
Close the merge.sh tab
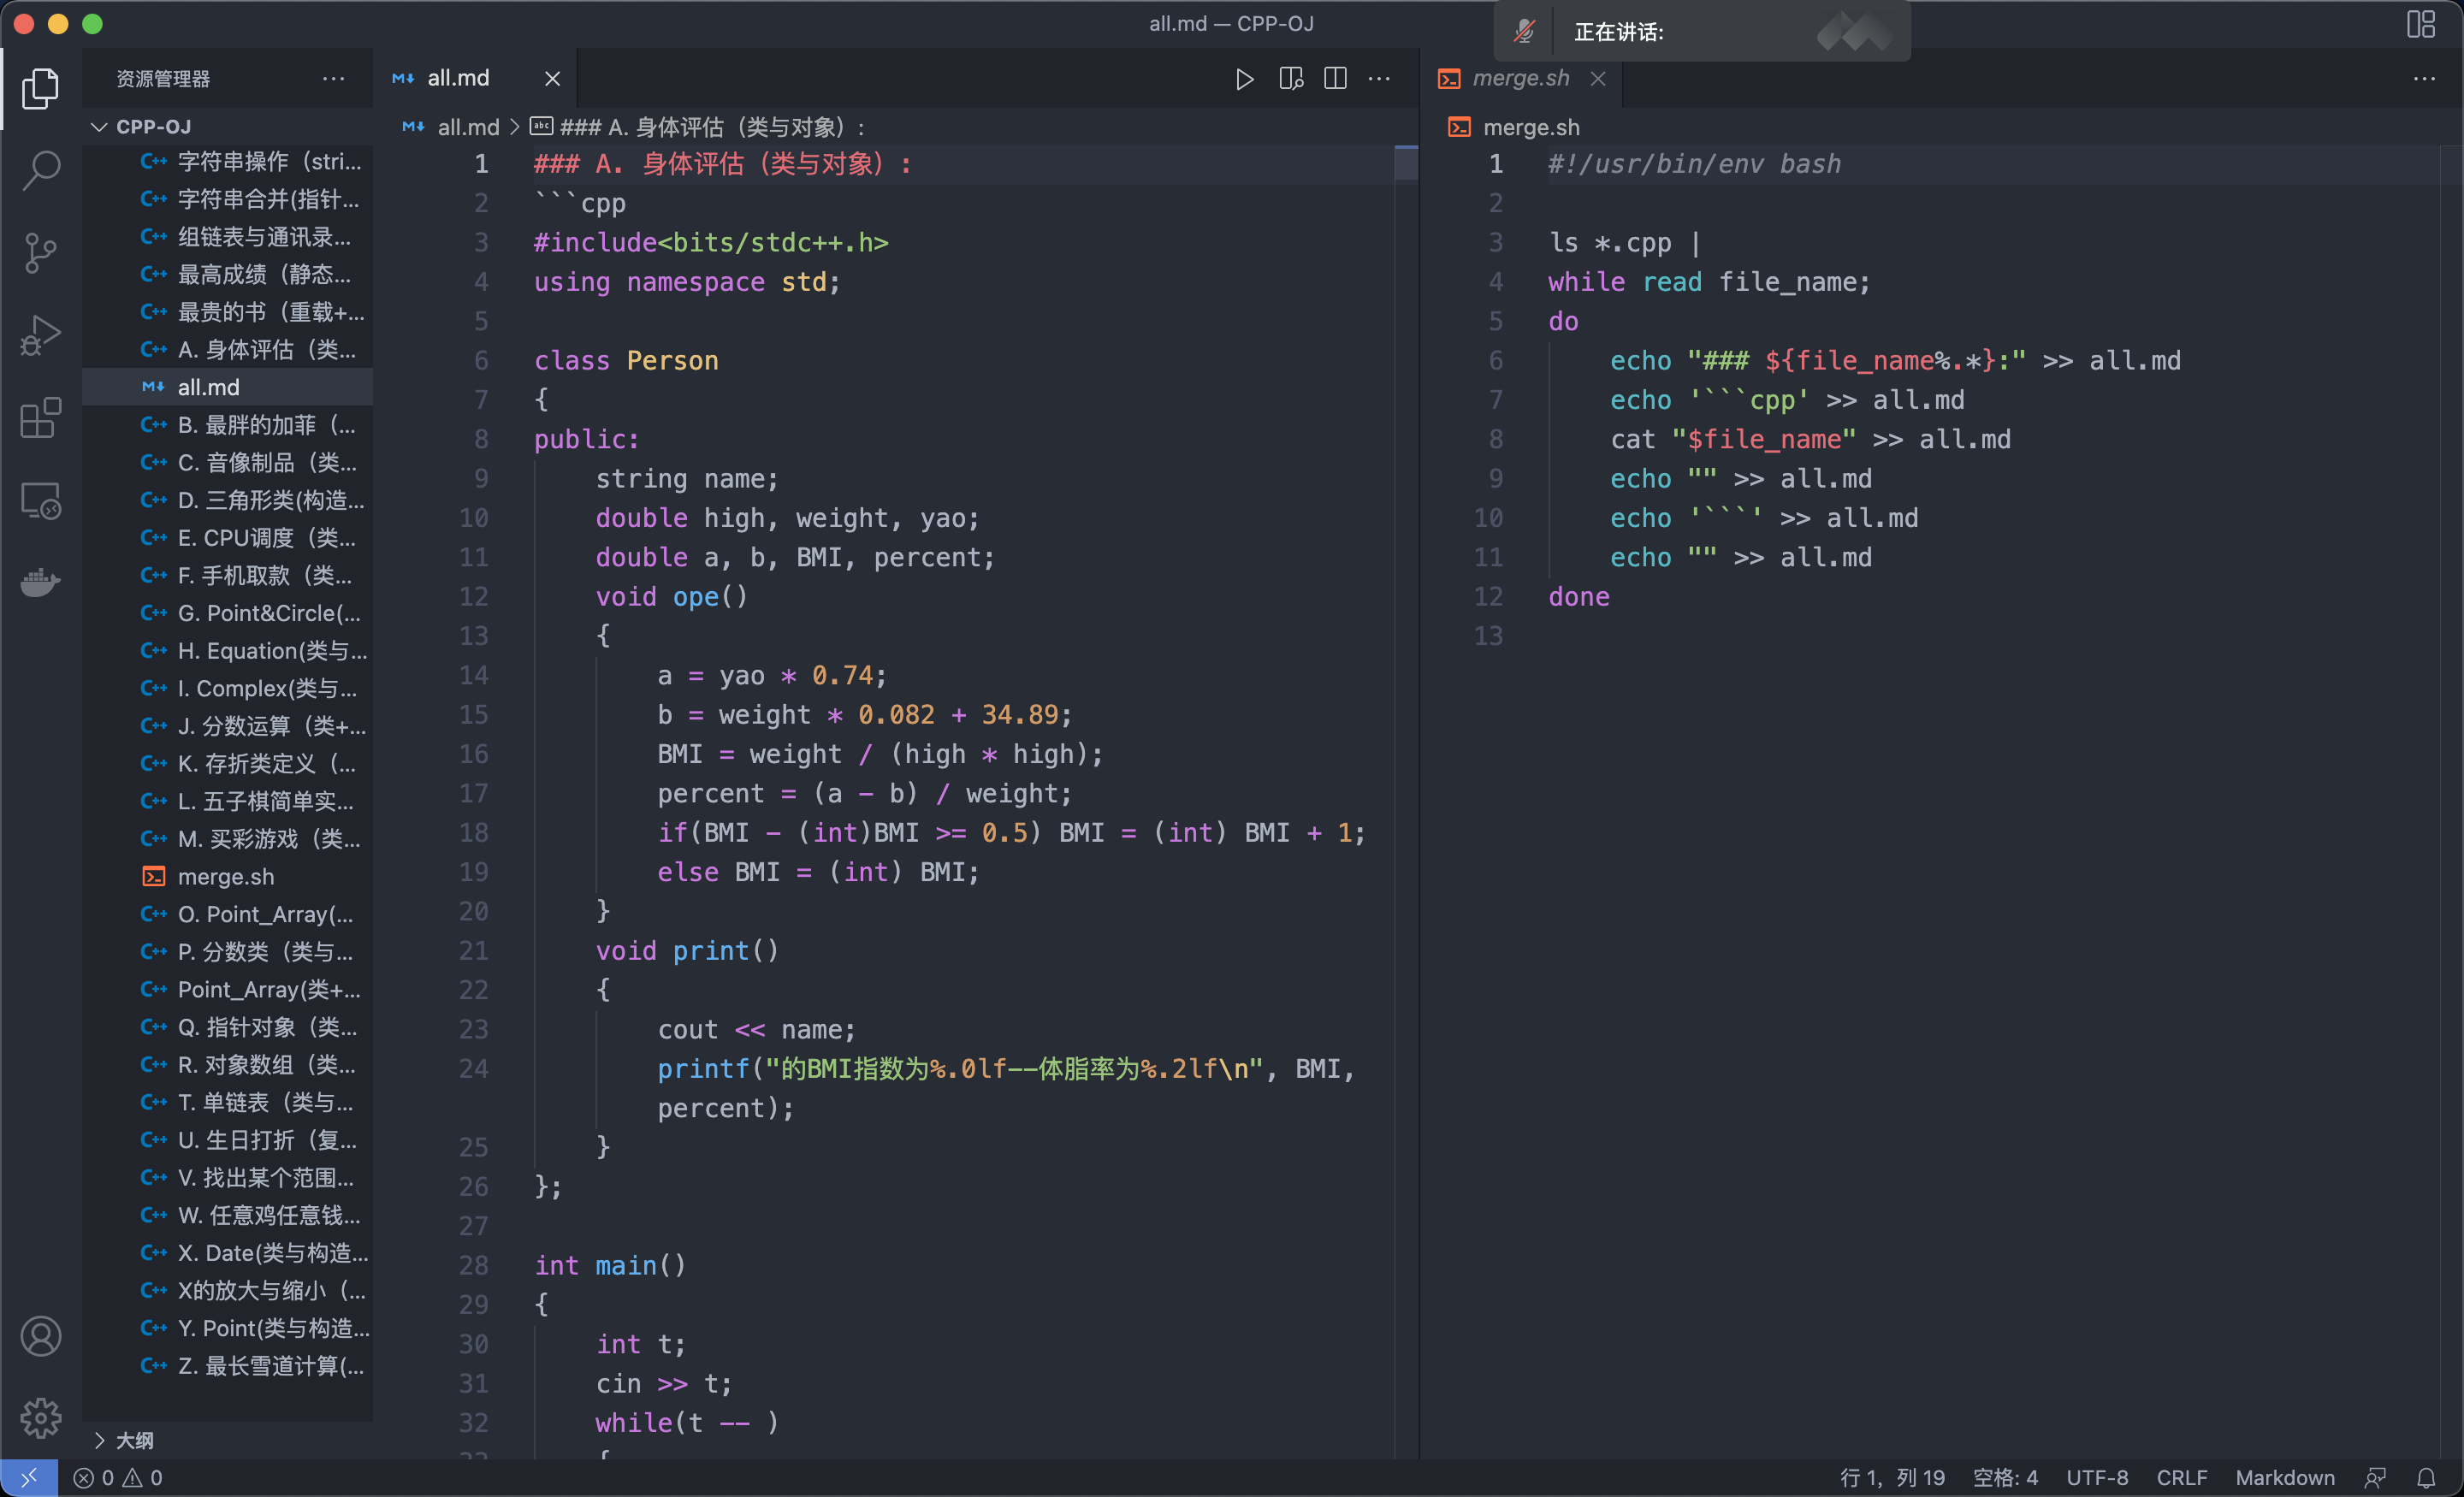1598,79
